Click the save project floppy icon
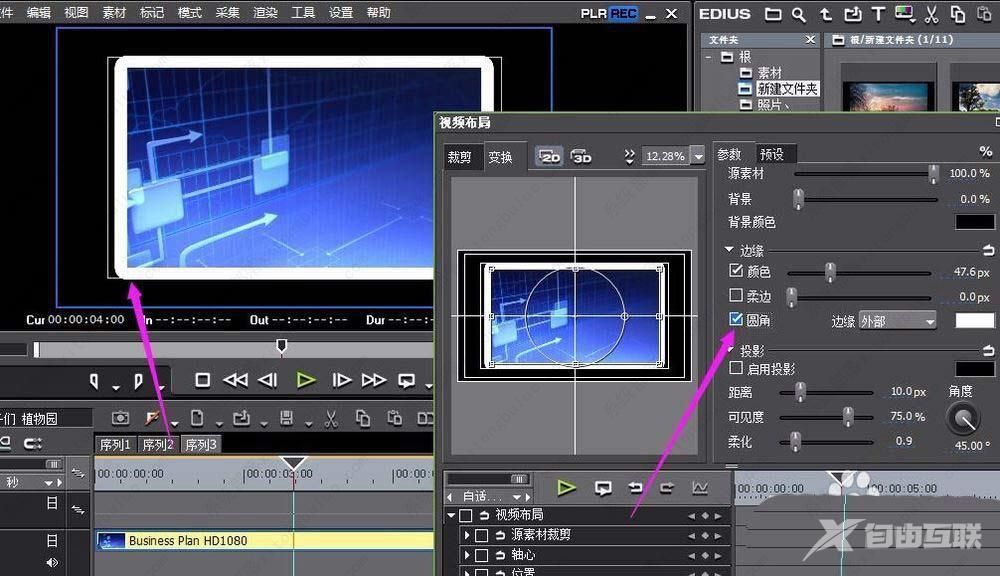Viewport: 1000px width, 576px height. [286, 418]
